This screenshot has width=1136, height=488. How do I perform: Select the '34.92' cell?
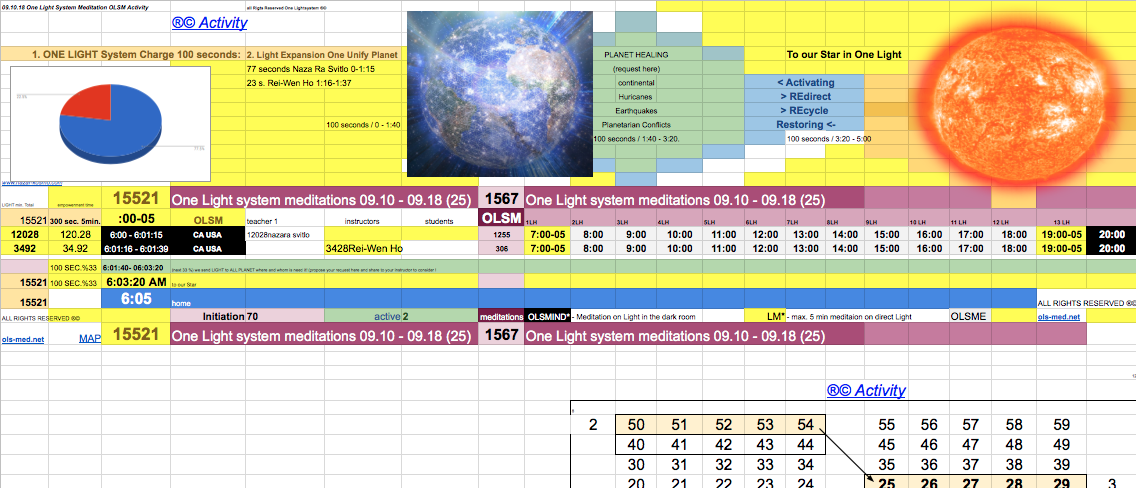pyautogui.click(x=75, y=248)
